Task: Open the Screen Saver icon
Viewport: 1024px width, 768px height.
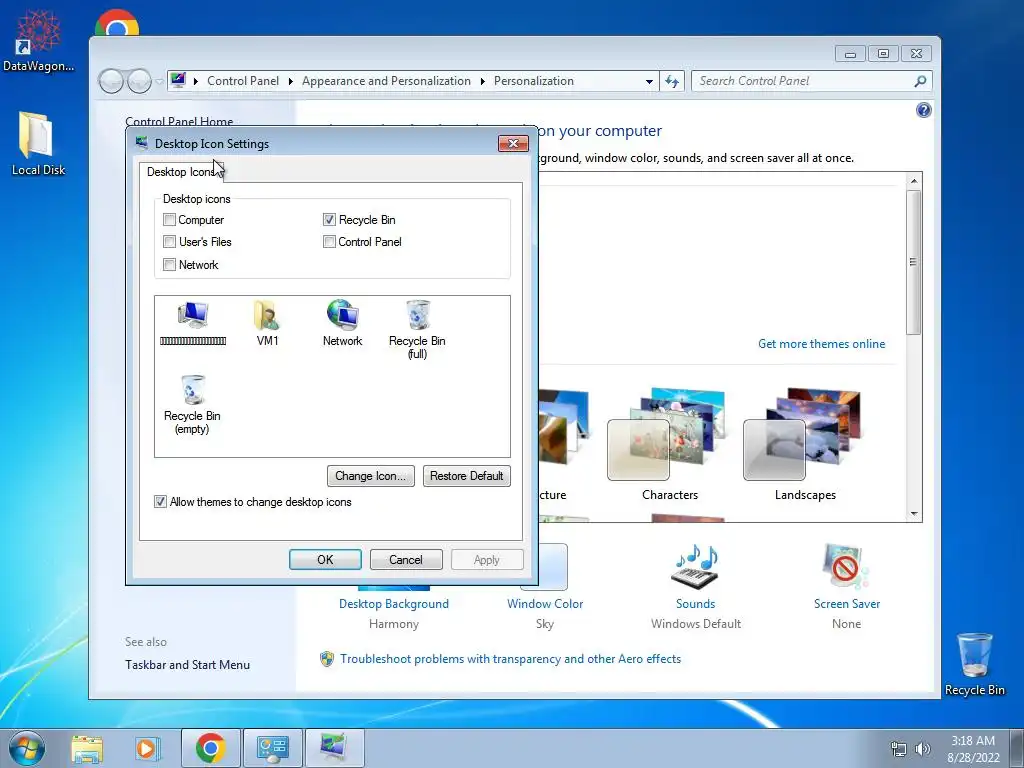Action: [846, 567]
